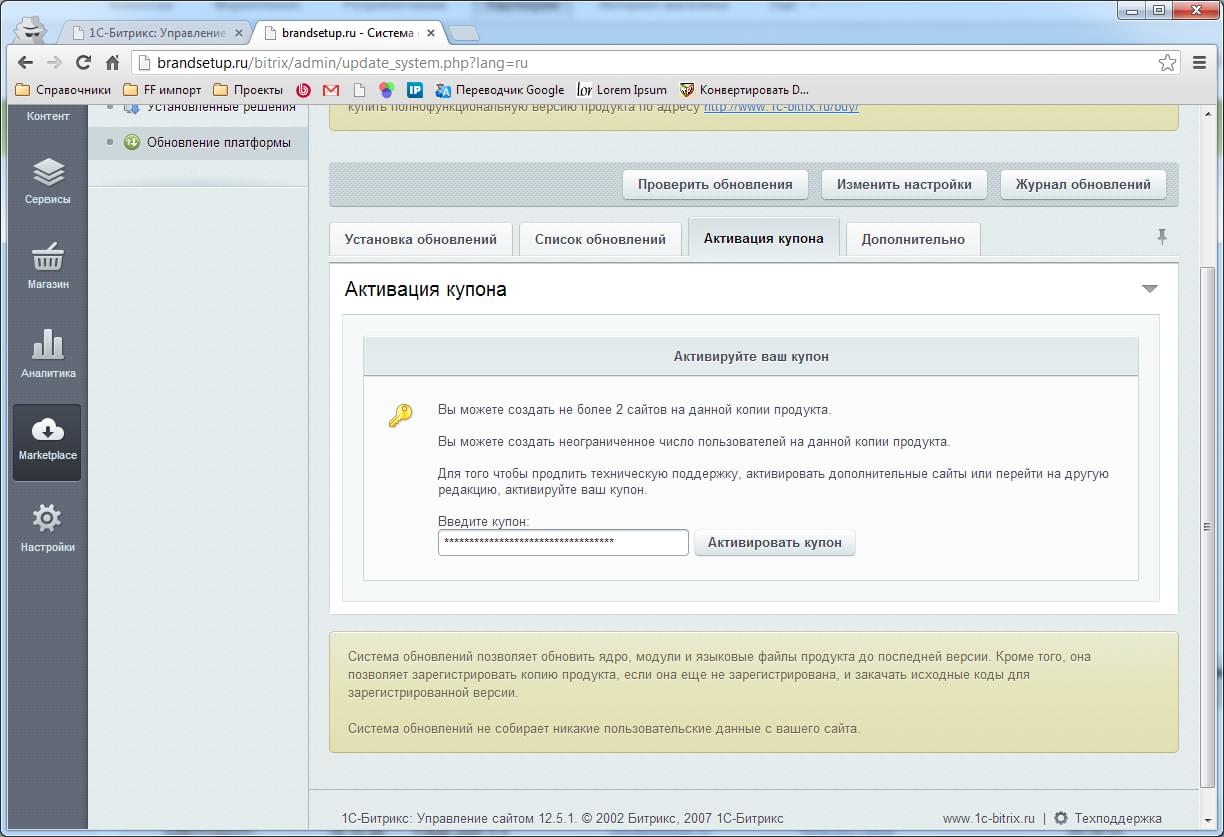This screenshot has height=837, width=1224.
Task: Click the page vertical scrollbar thumb
Action: tap(1208, 527)
